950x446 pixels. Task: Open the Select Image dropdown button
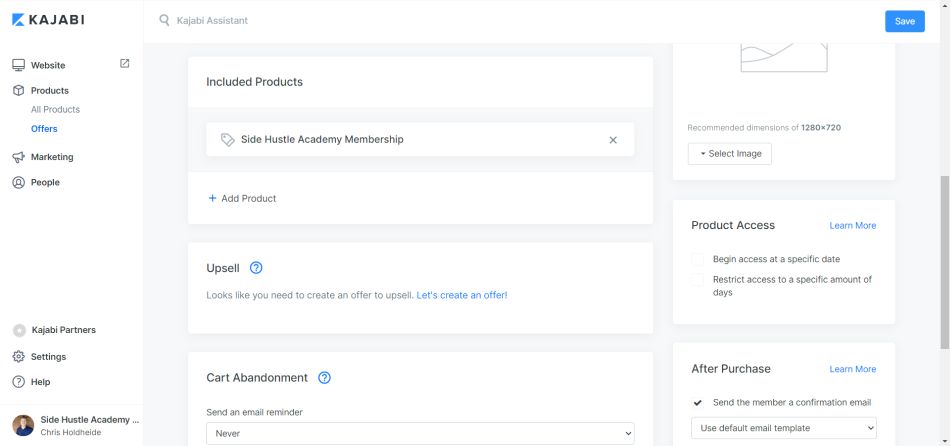click(729, 154)
